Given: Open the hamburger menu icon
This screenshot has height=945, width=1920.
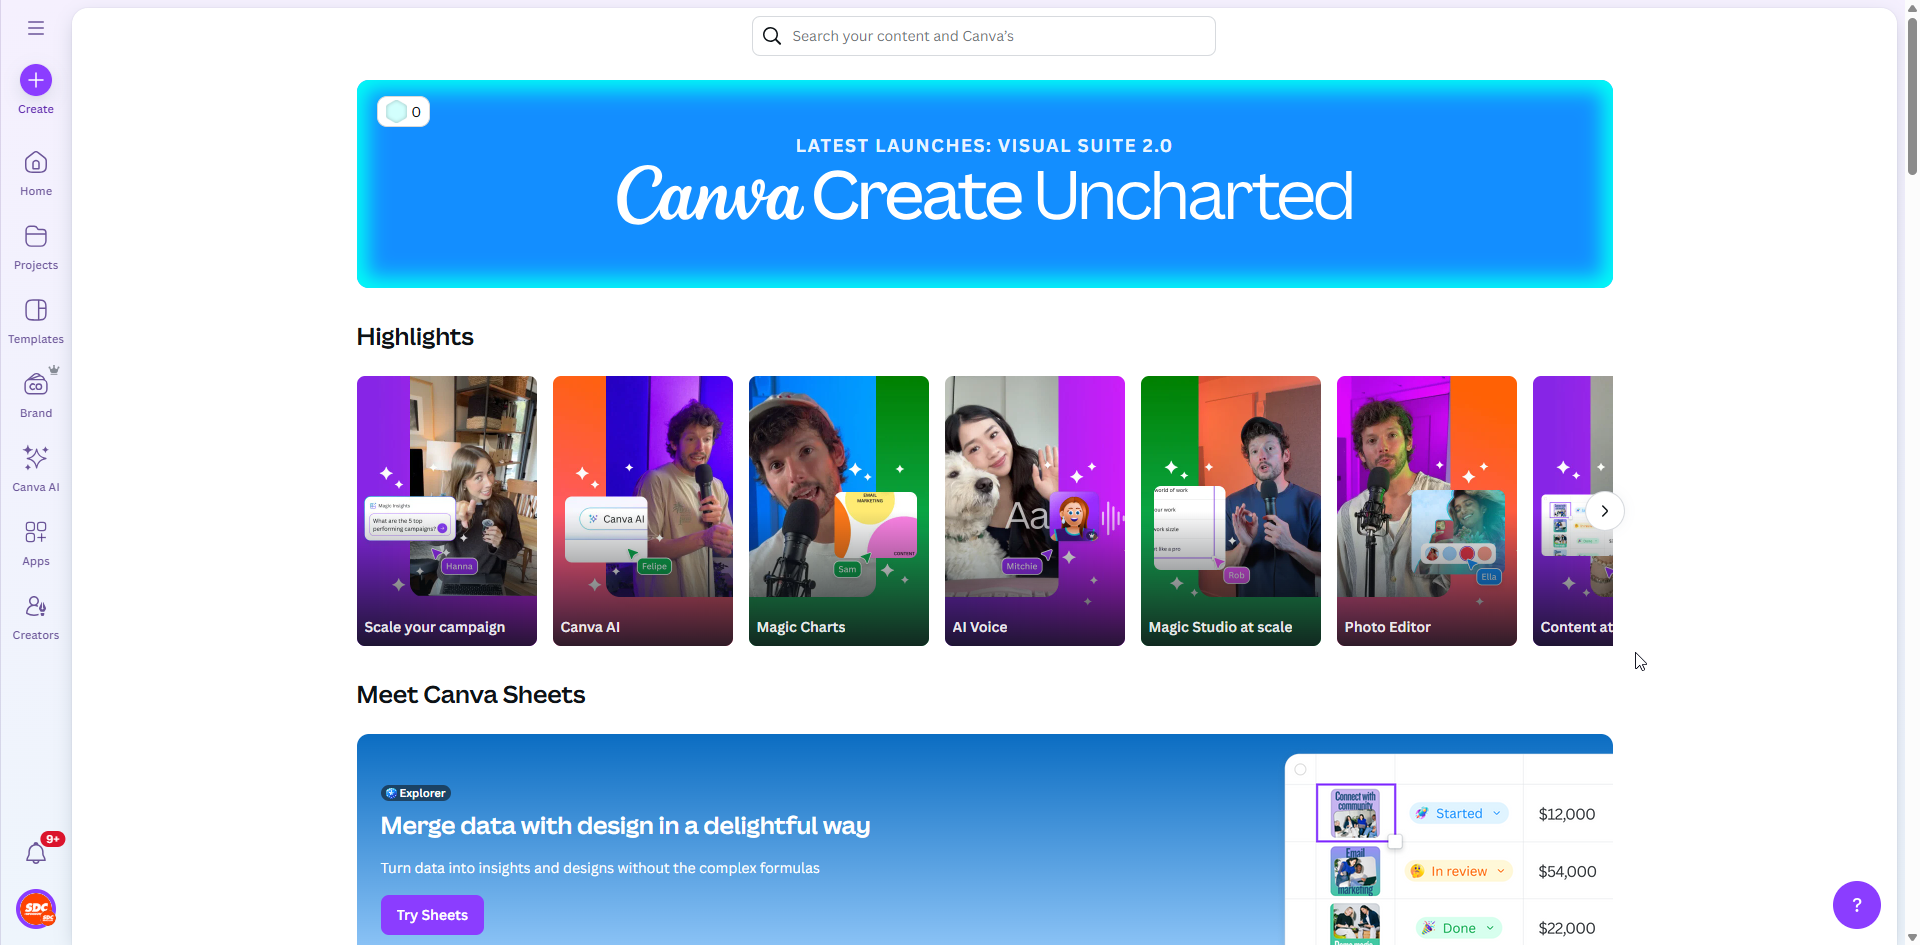Looking at the screenshot, I should click(36, 28).
